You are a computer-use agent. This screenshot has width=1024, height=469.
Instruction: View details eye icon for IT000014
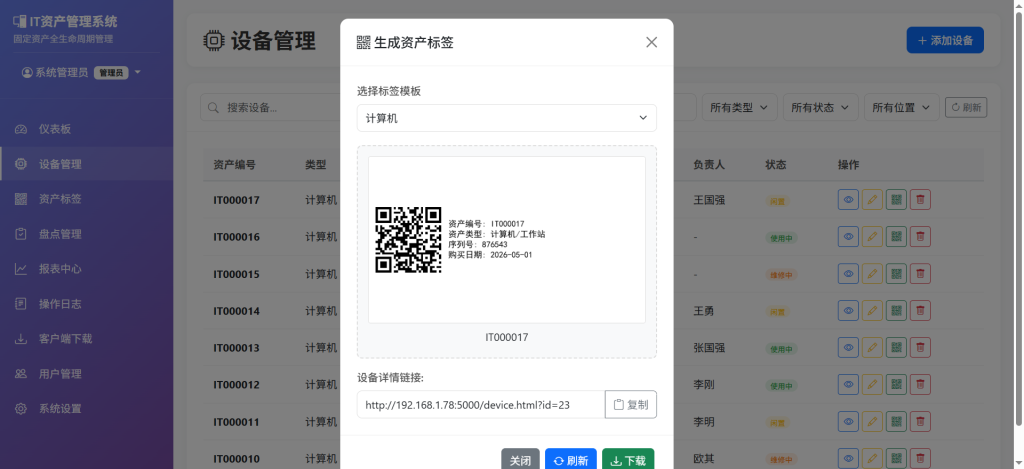[x=848, y=311]
